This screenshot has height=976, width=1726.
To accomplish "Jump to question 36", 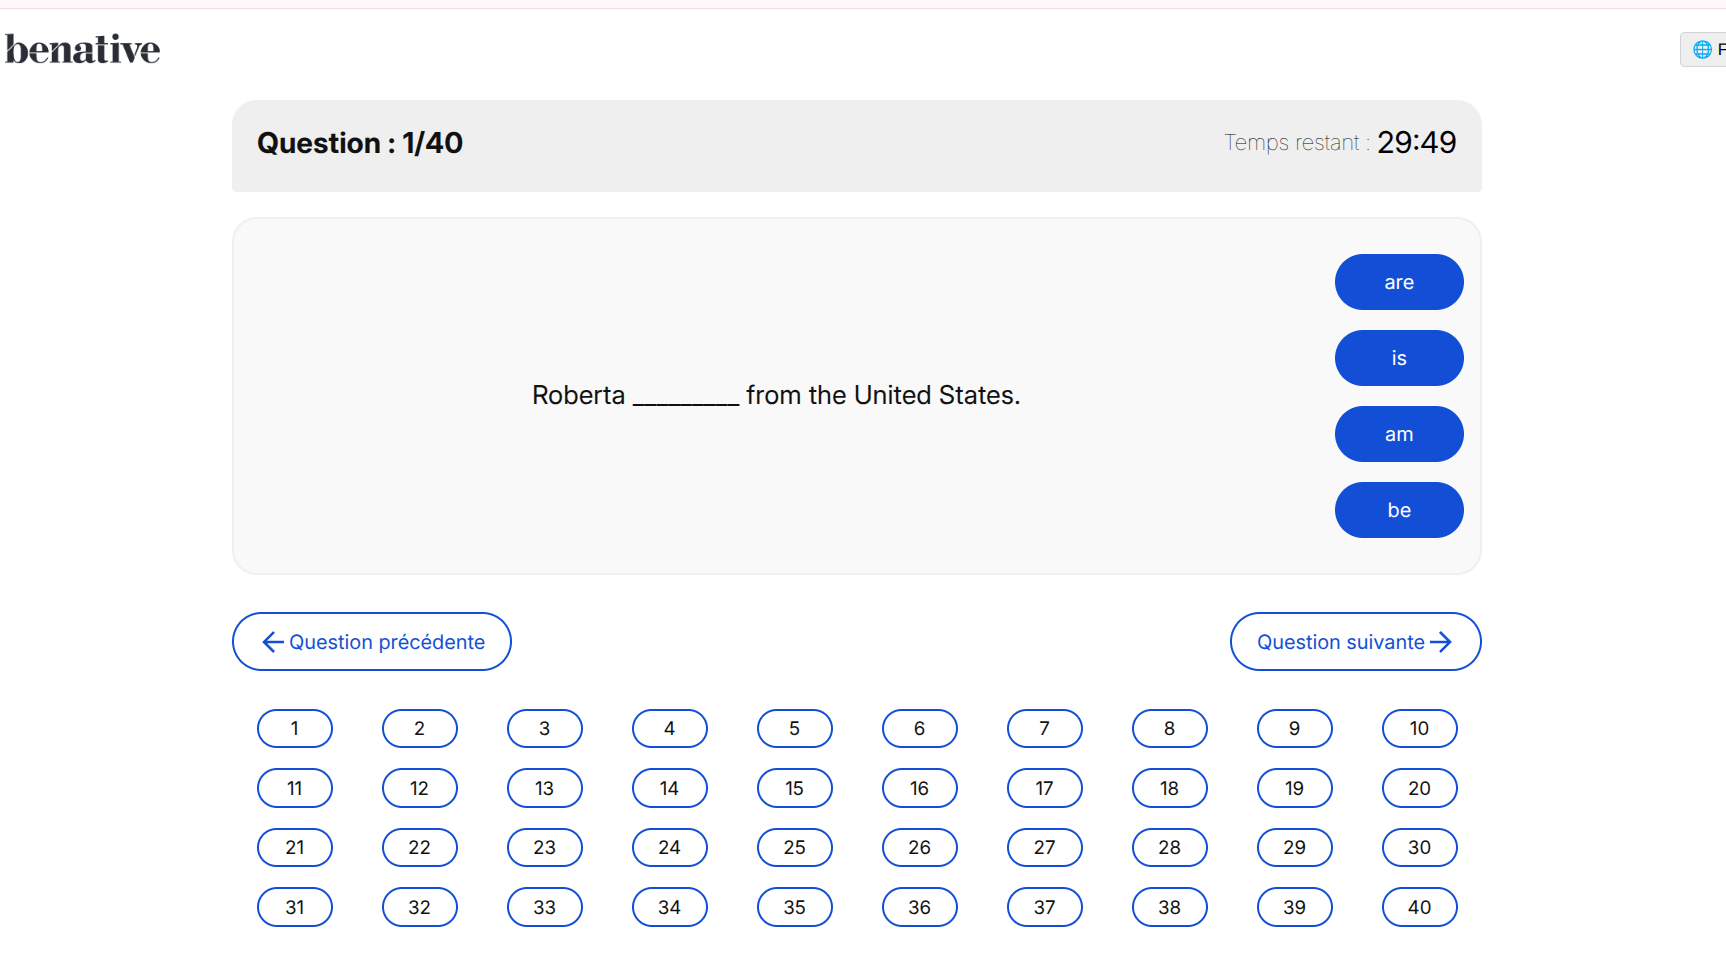I will click(x=920, y=907).
